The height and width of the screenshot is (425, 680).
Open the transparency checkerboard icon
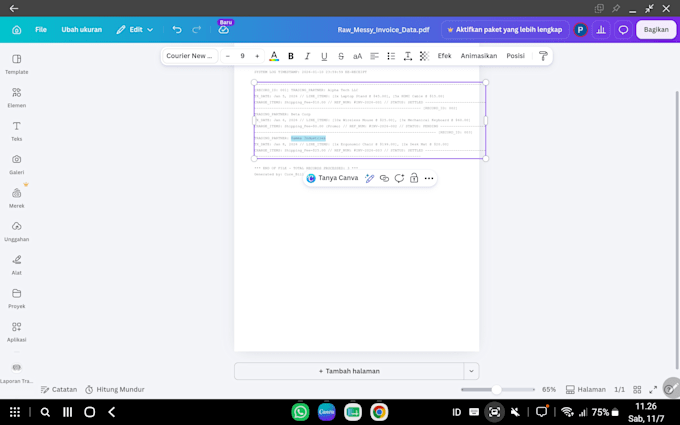pyautogui.click(x=424, y=56)
